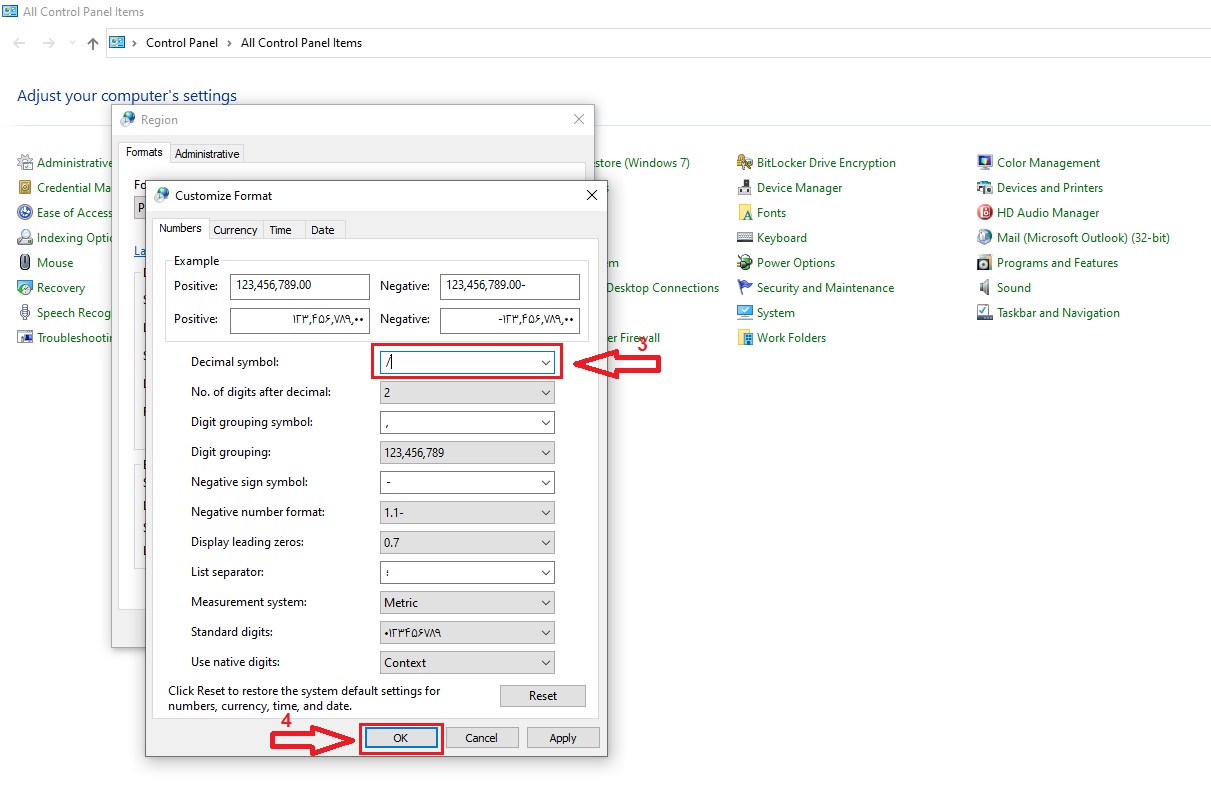Expand the Digit grouping symbol dropdown
Image resolution: width=1211 pixels, height=794 pixels.
545,423
